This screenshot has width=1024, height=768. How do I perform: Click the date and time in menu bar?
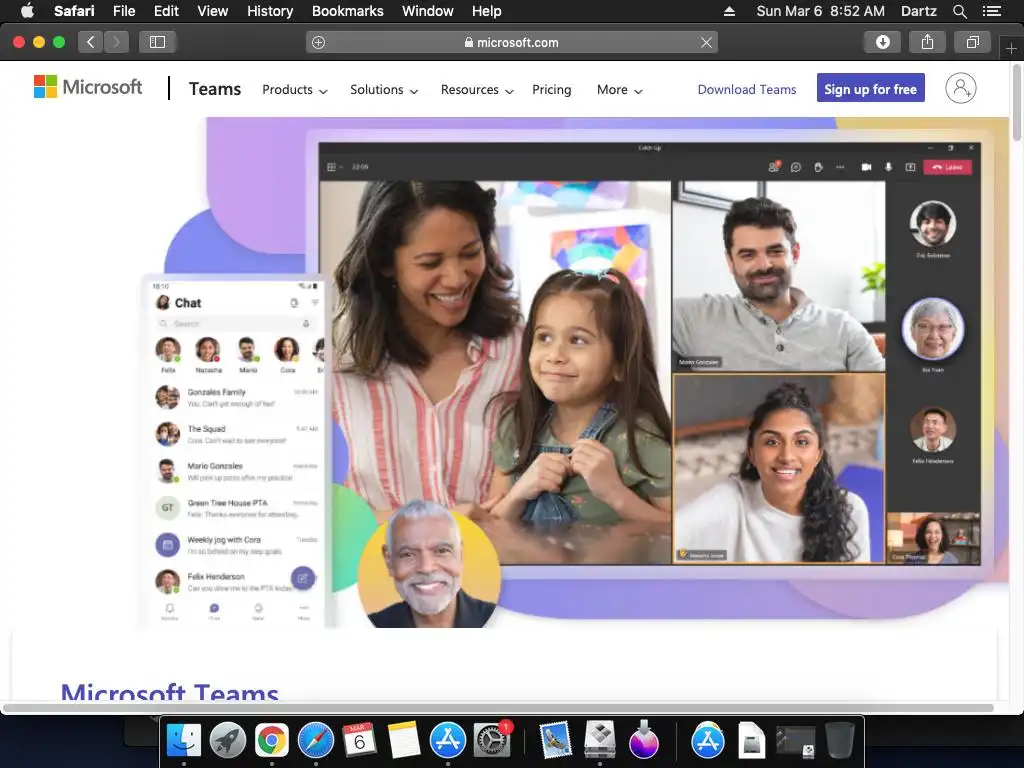tap(820, 11)
